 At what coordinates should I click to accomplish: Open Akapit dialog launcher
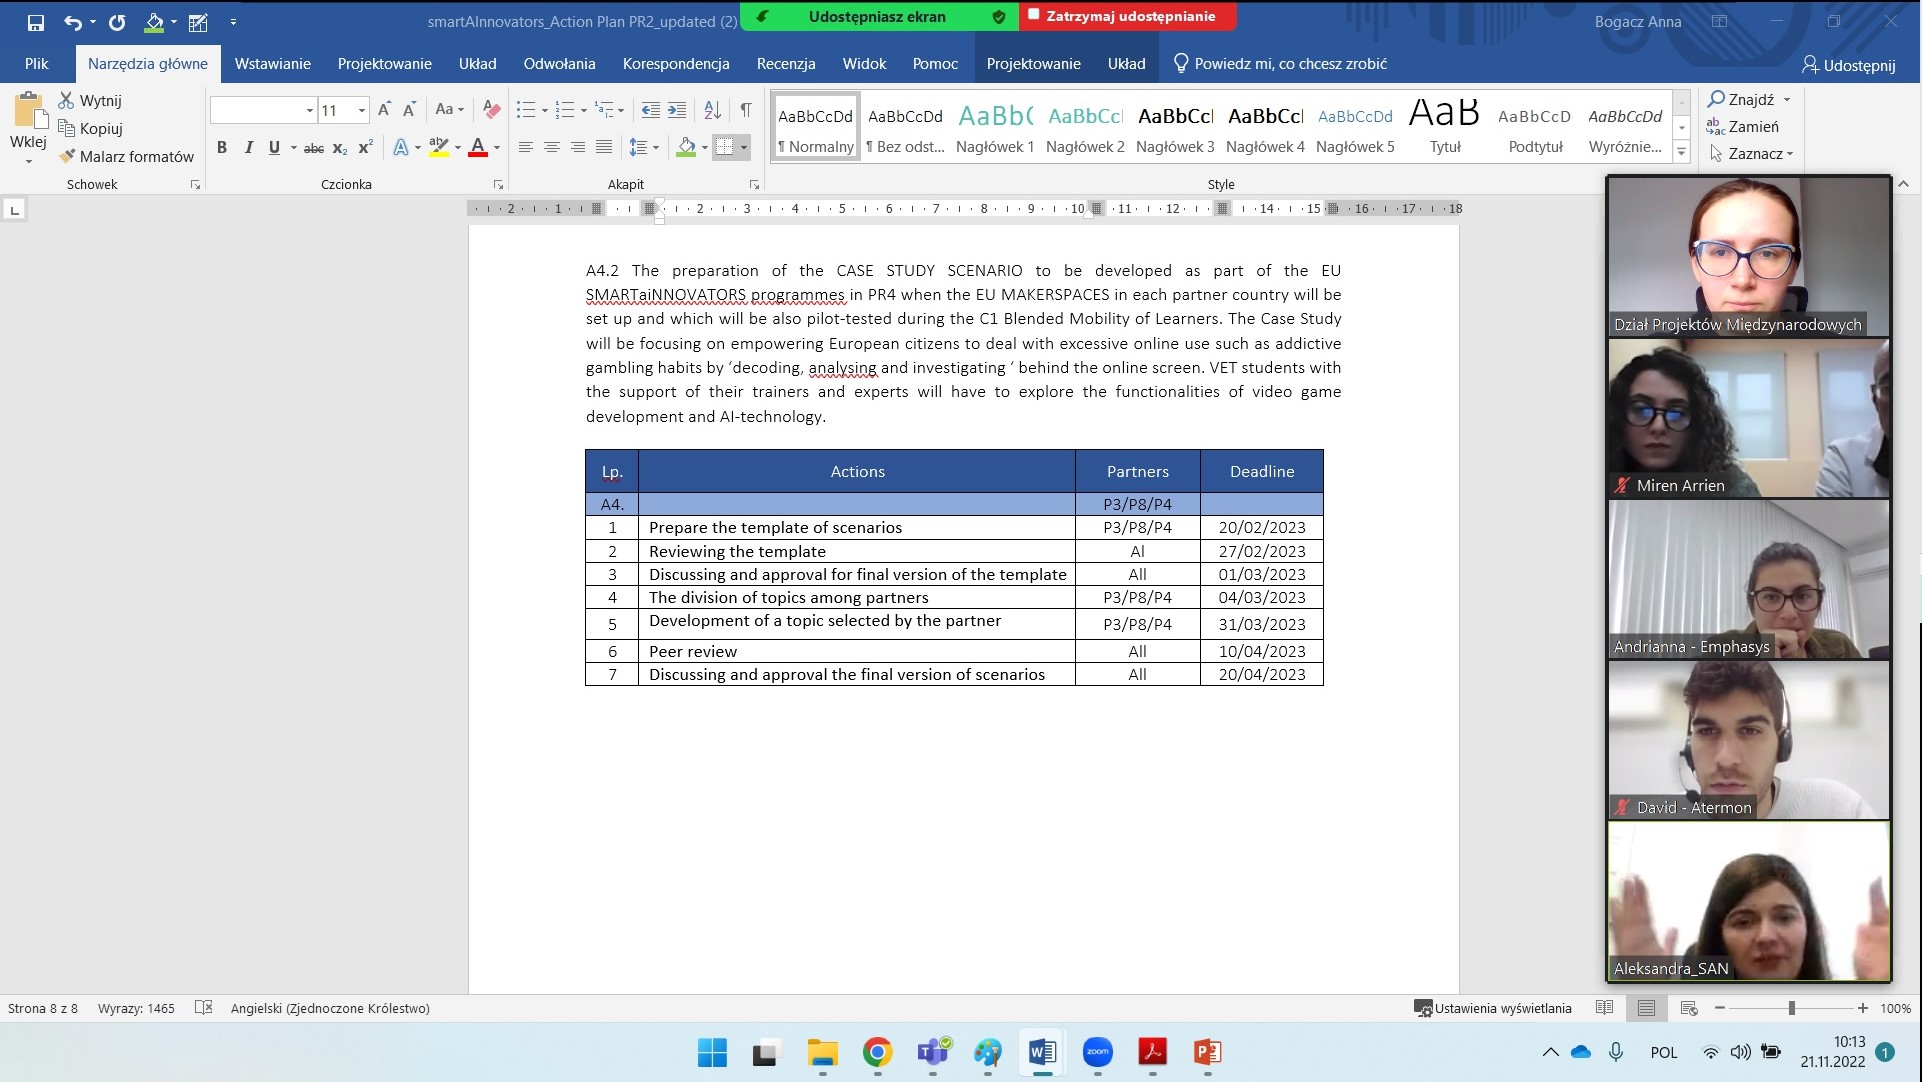pos(754,185)
